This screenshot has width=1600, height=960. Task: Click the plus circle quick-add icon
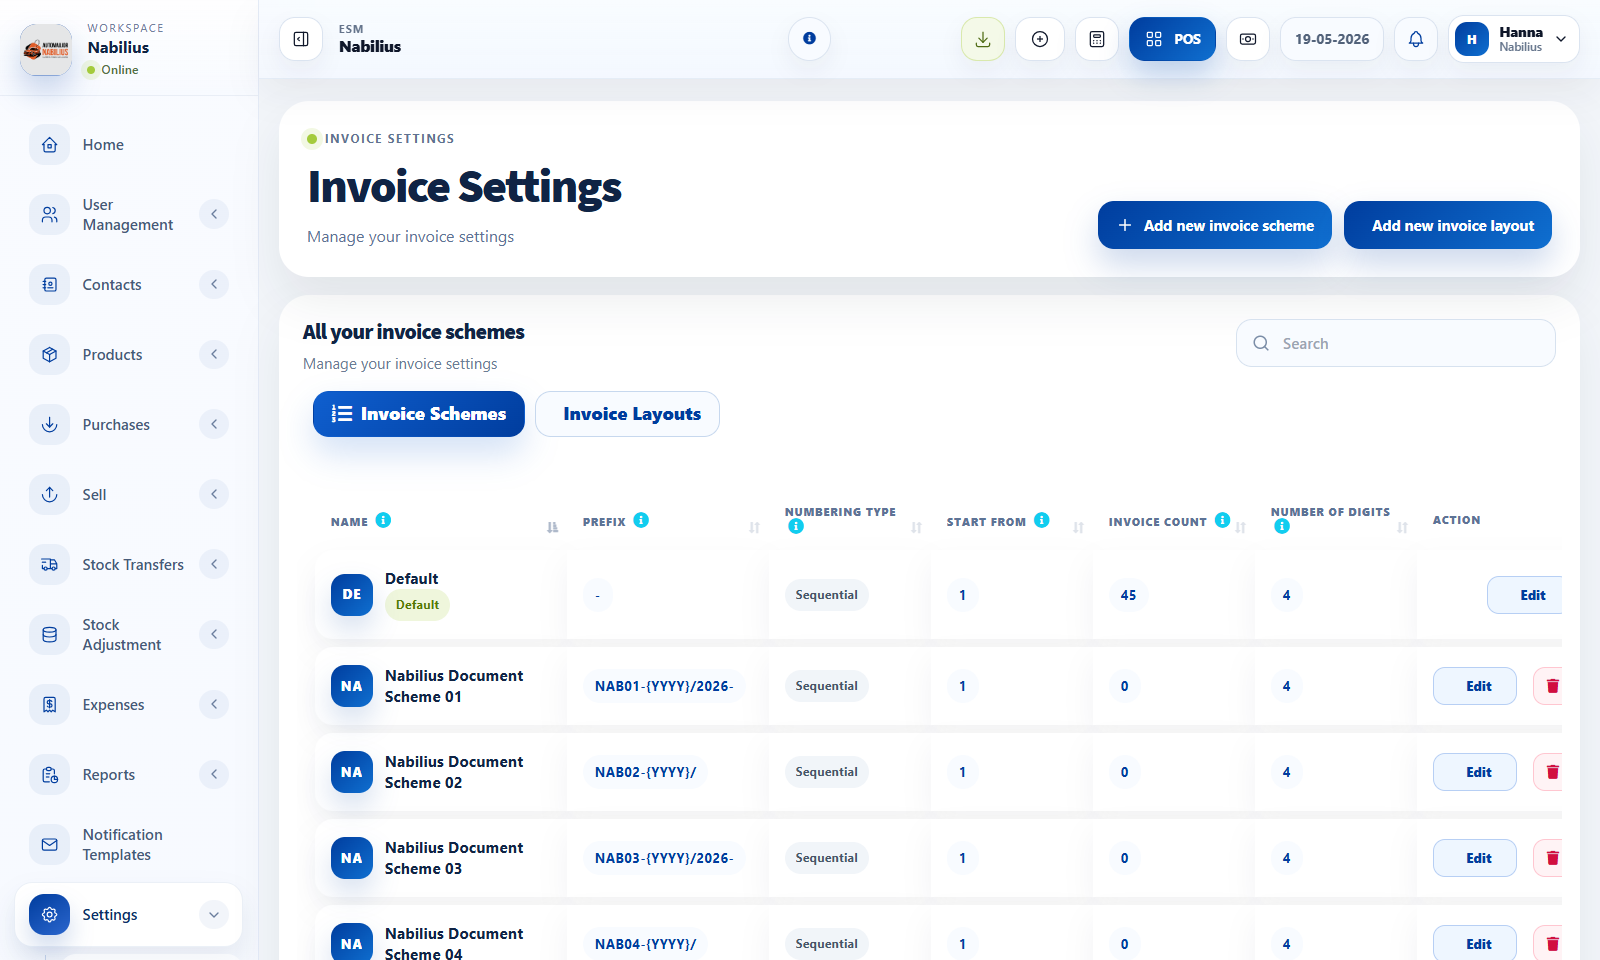tap(1040, 39)
